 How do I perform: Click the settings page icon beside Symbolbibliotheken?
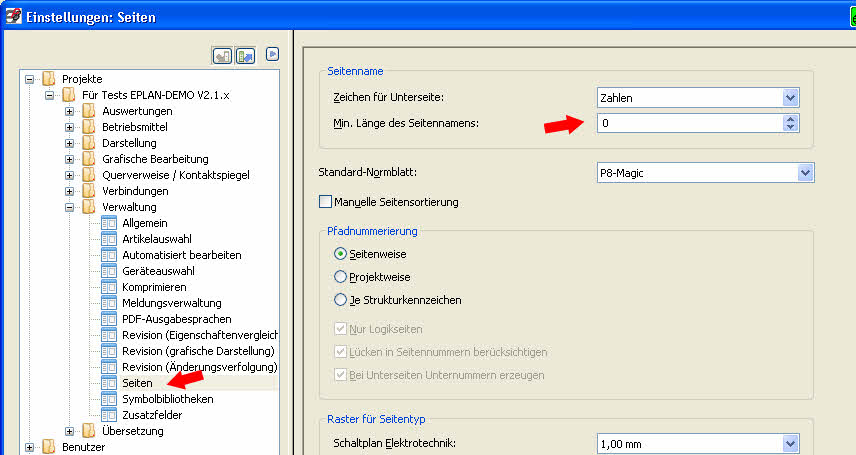click(109, 399)
